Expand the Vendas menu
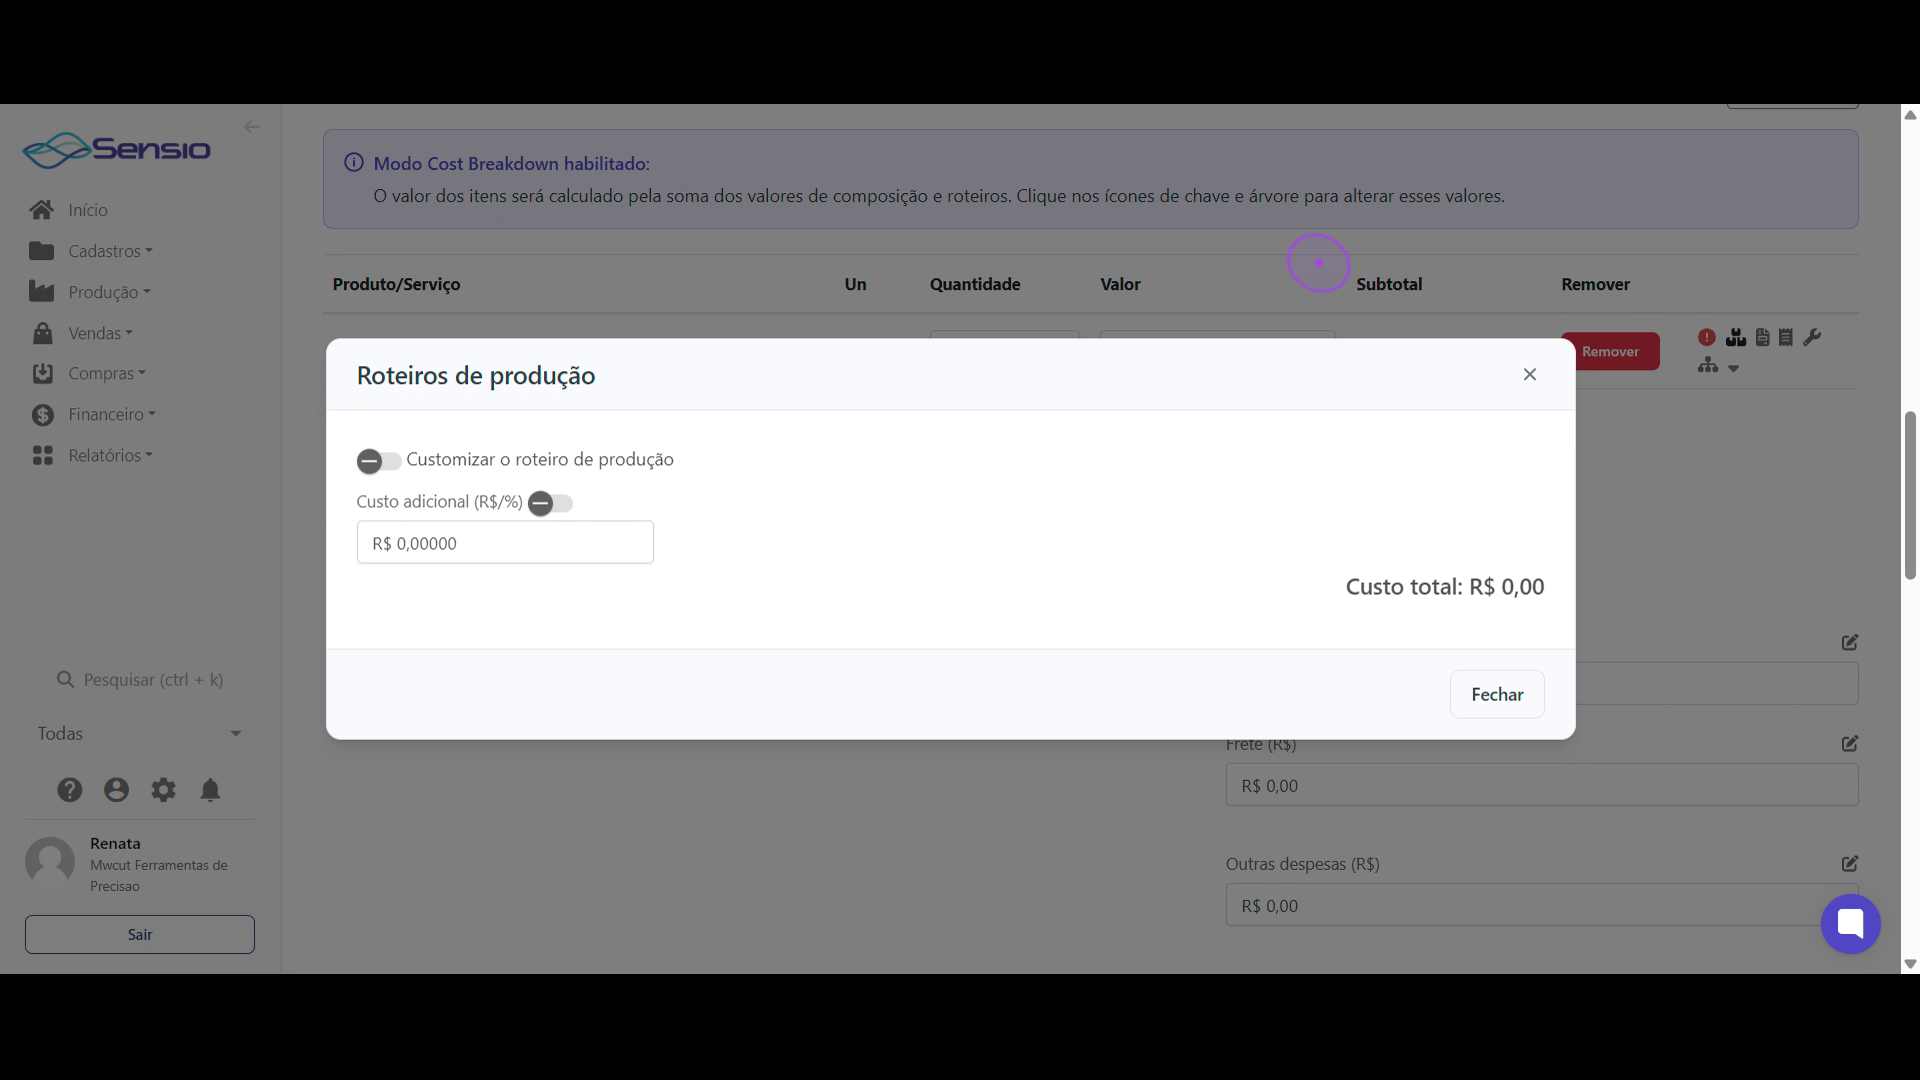This screenshot has width=1920, height=1080. pyautogui.click(x=100, y=333)
